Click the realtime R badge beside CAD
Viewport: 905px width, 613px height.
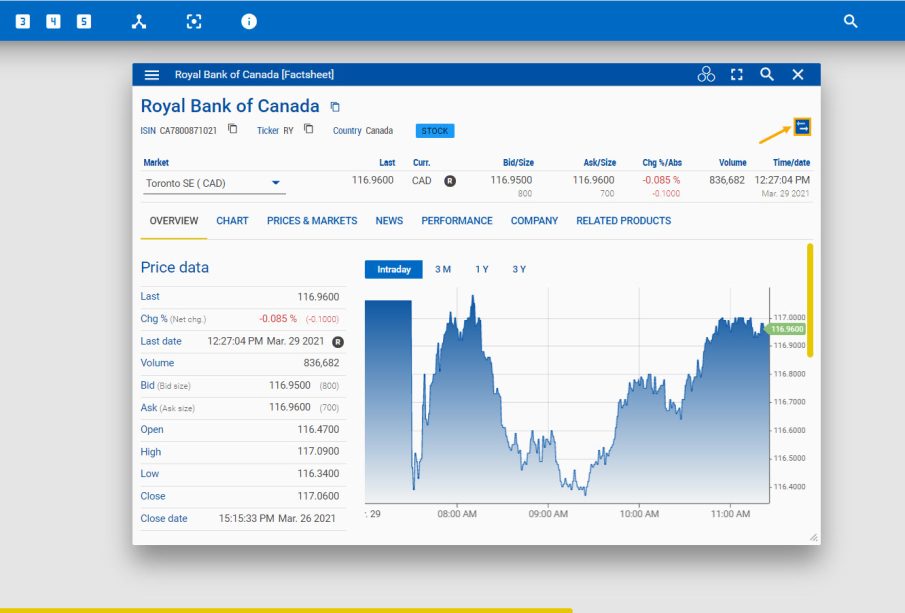(x=450, y=181)
